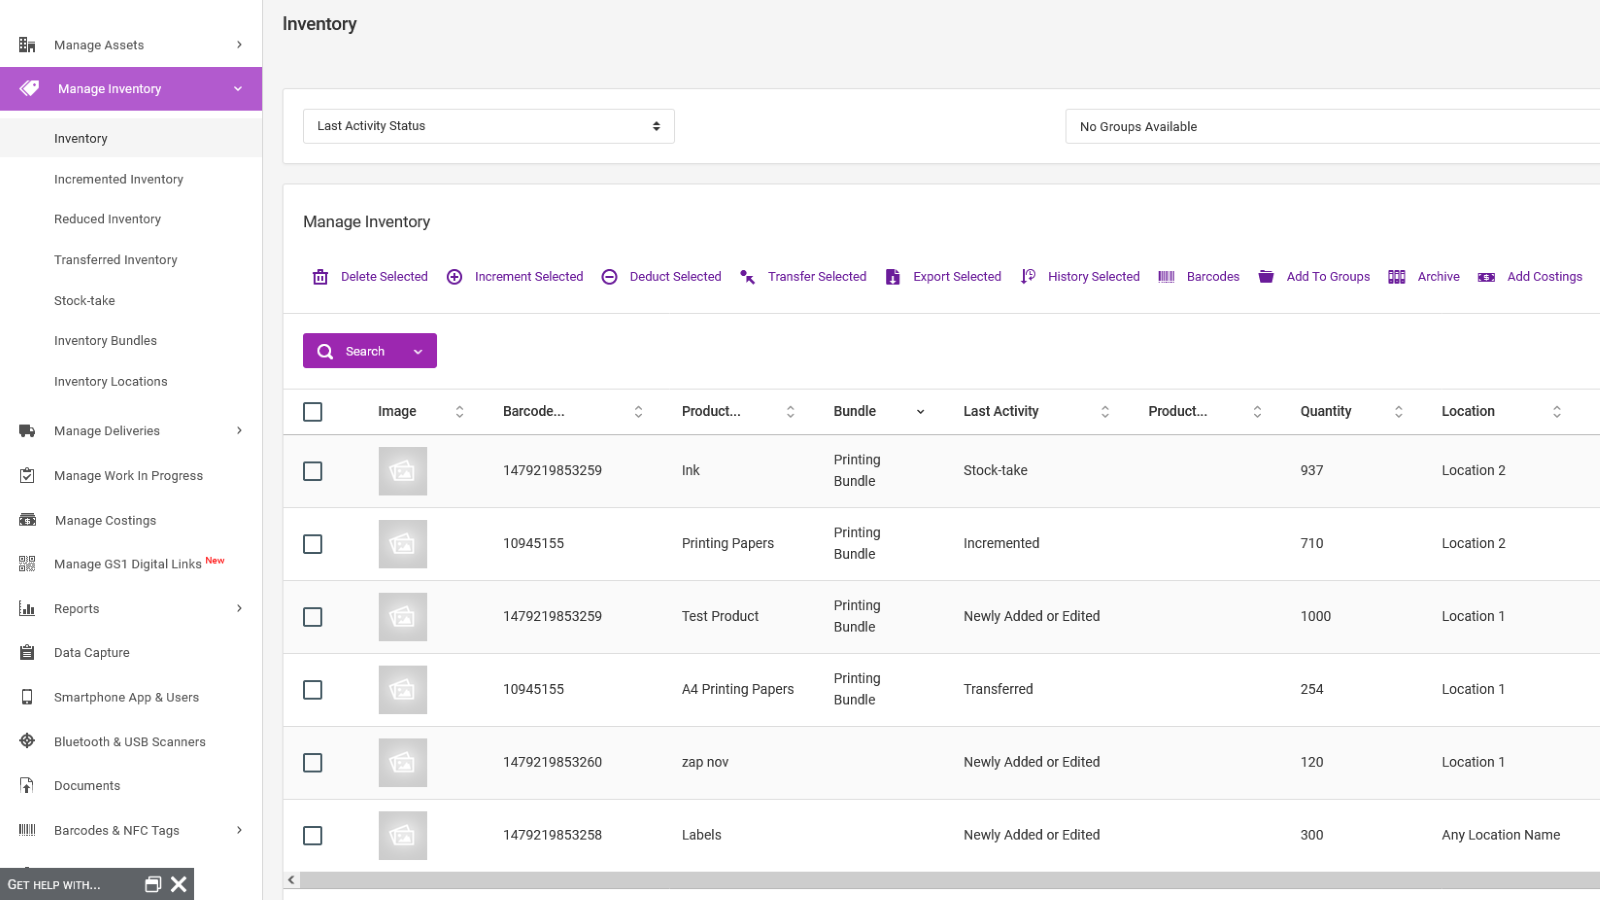Image resolution: width=1600 pixels, height=900 pixels.
Task: Click the Archive icon in toolbar
Action: click(1397, 277)
